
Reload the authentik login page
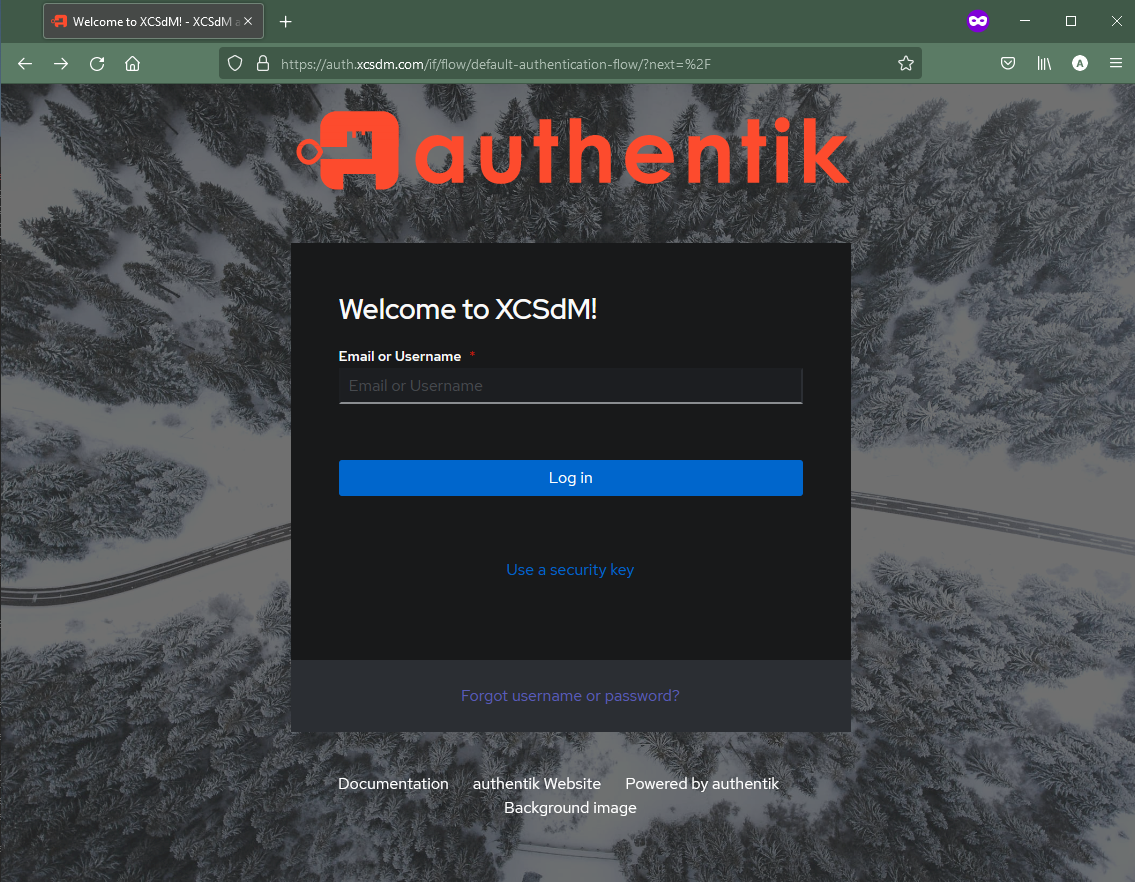pos(97,64)
